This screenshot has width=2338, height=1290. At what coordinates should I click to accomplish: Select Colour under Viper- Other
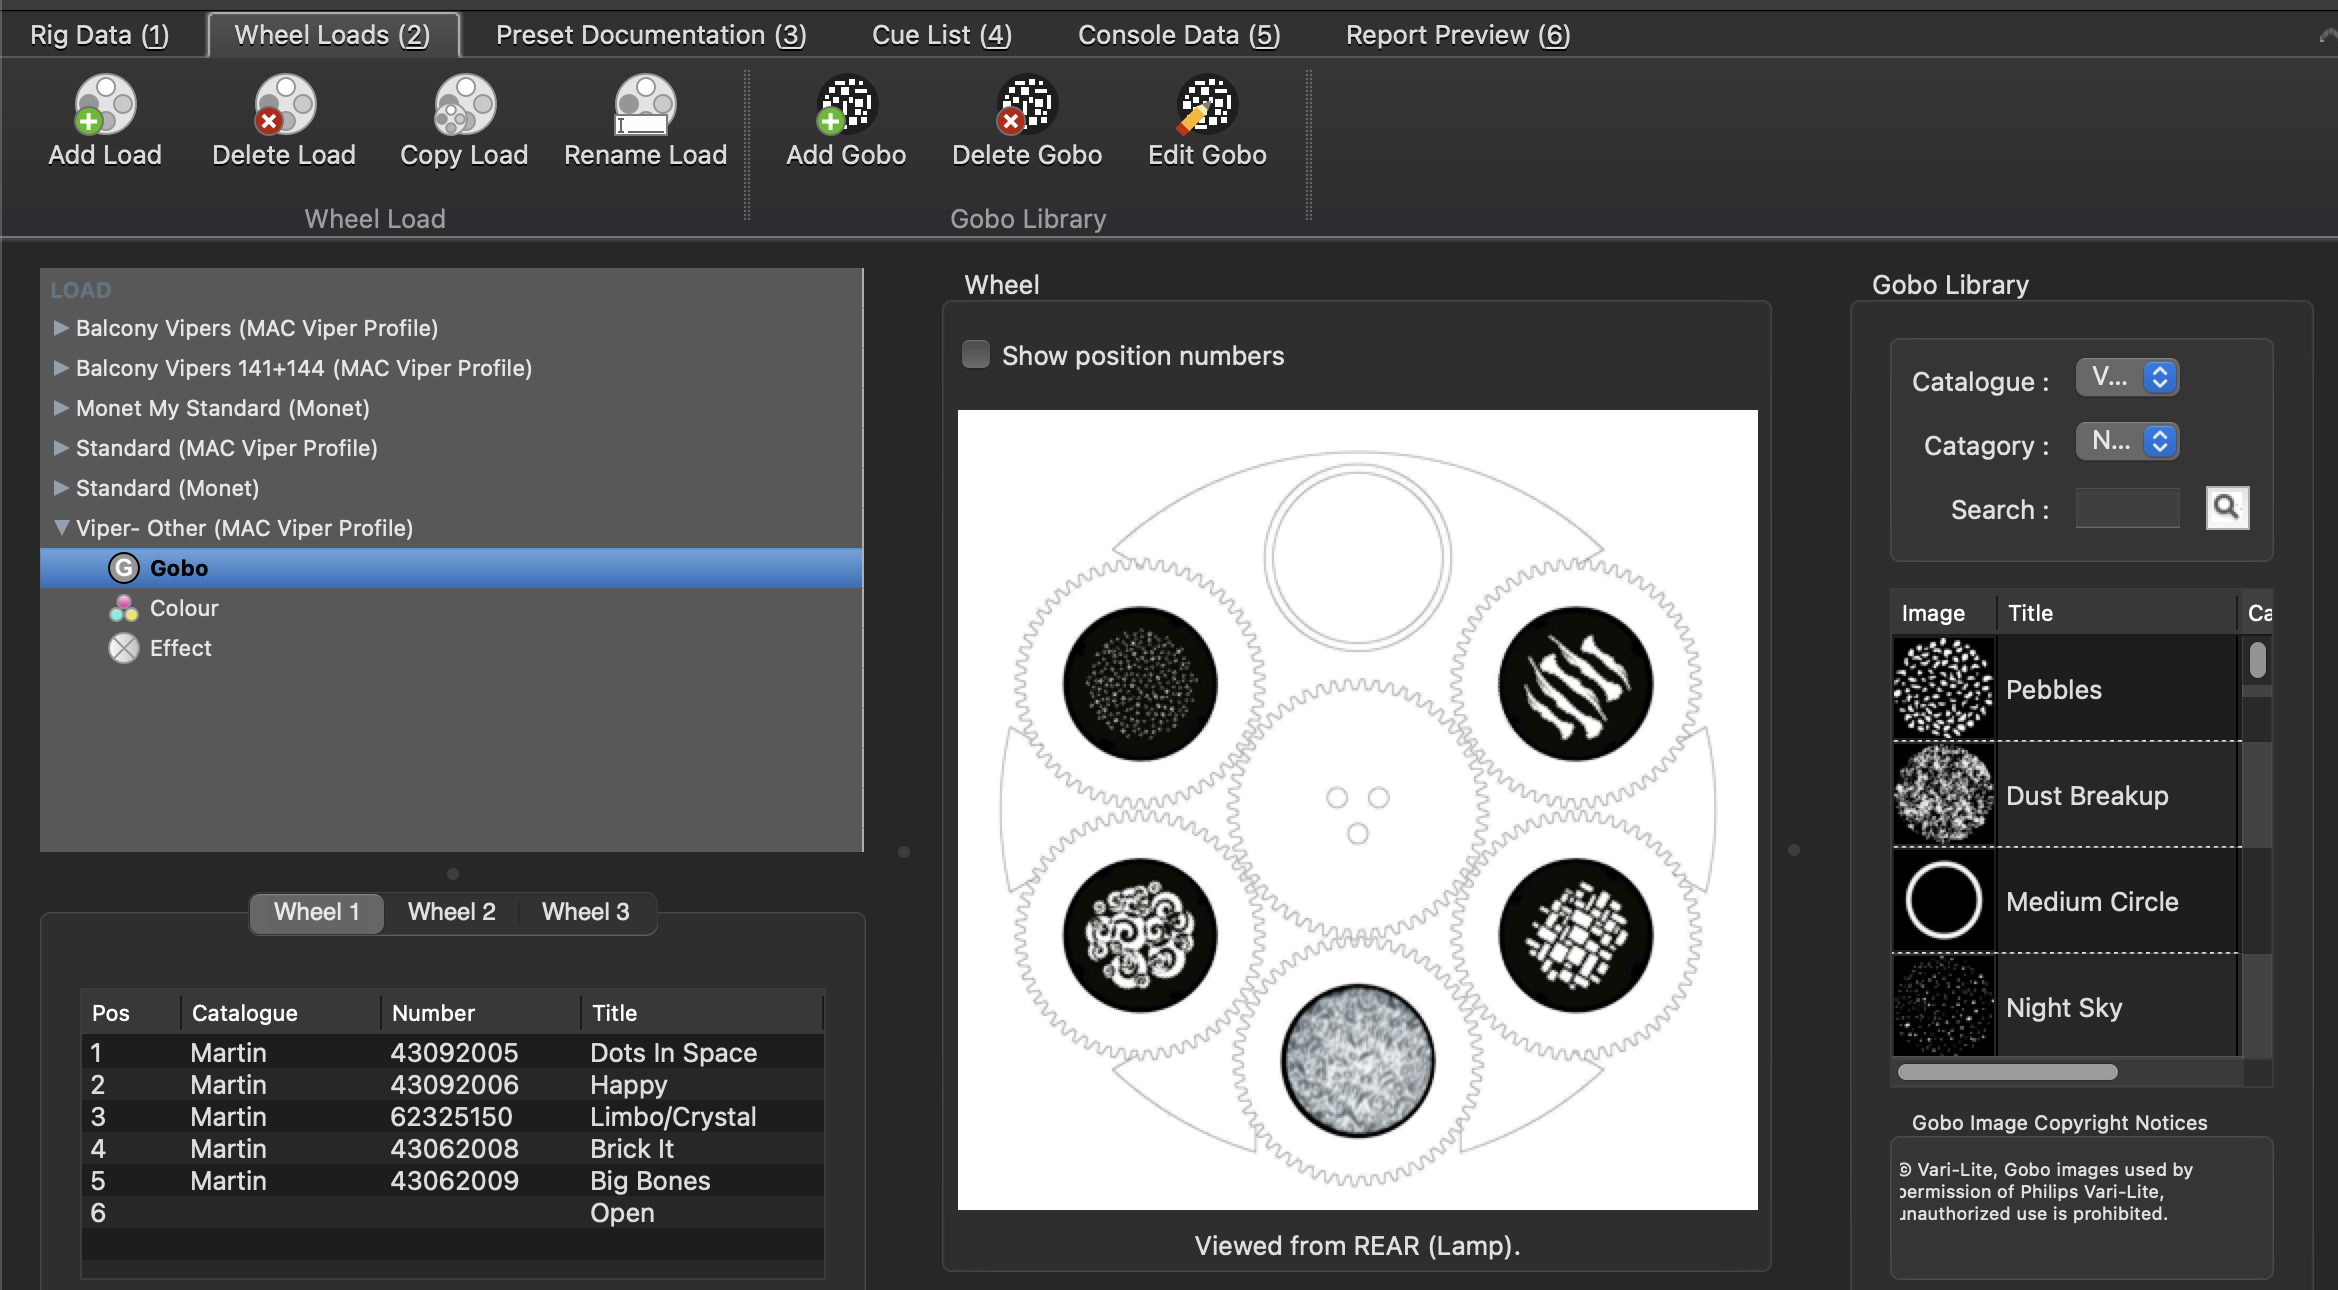click(x=184, y=608)
